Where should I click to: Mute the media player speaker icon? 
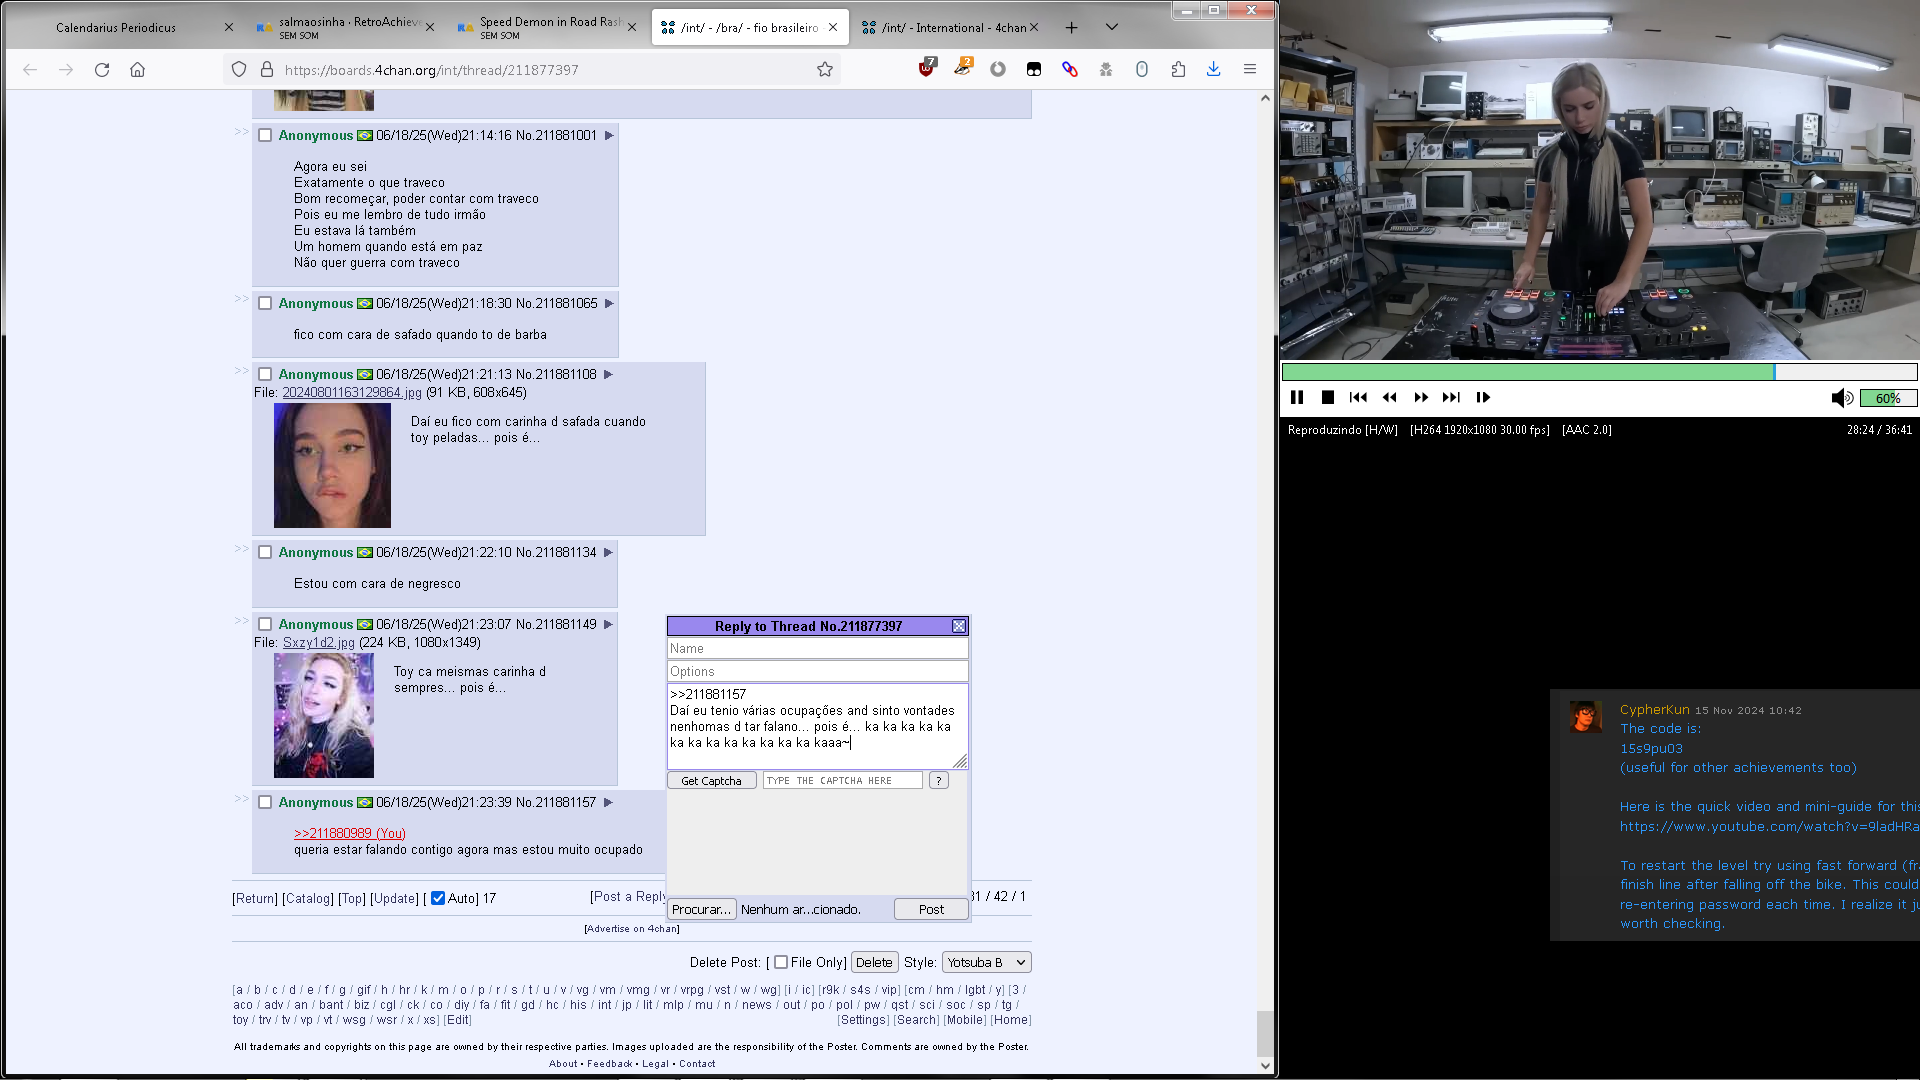click(x=1842, y=398)
